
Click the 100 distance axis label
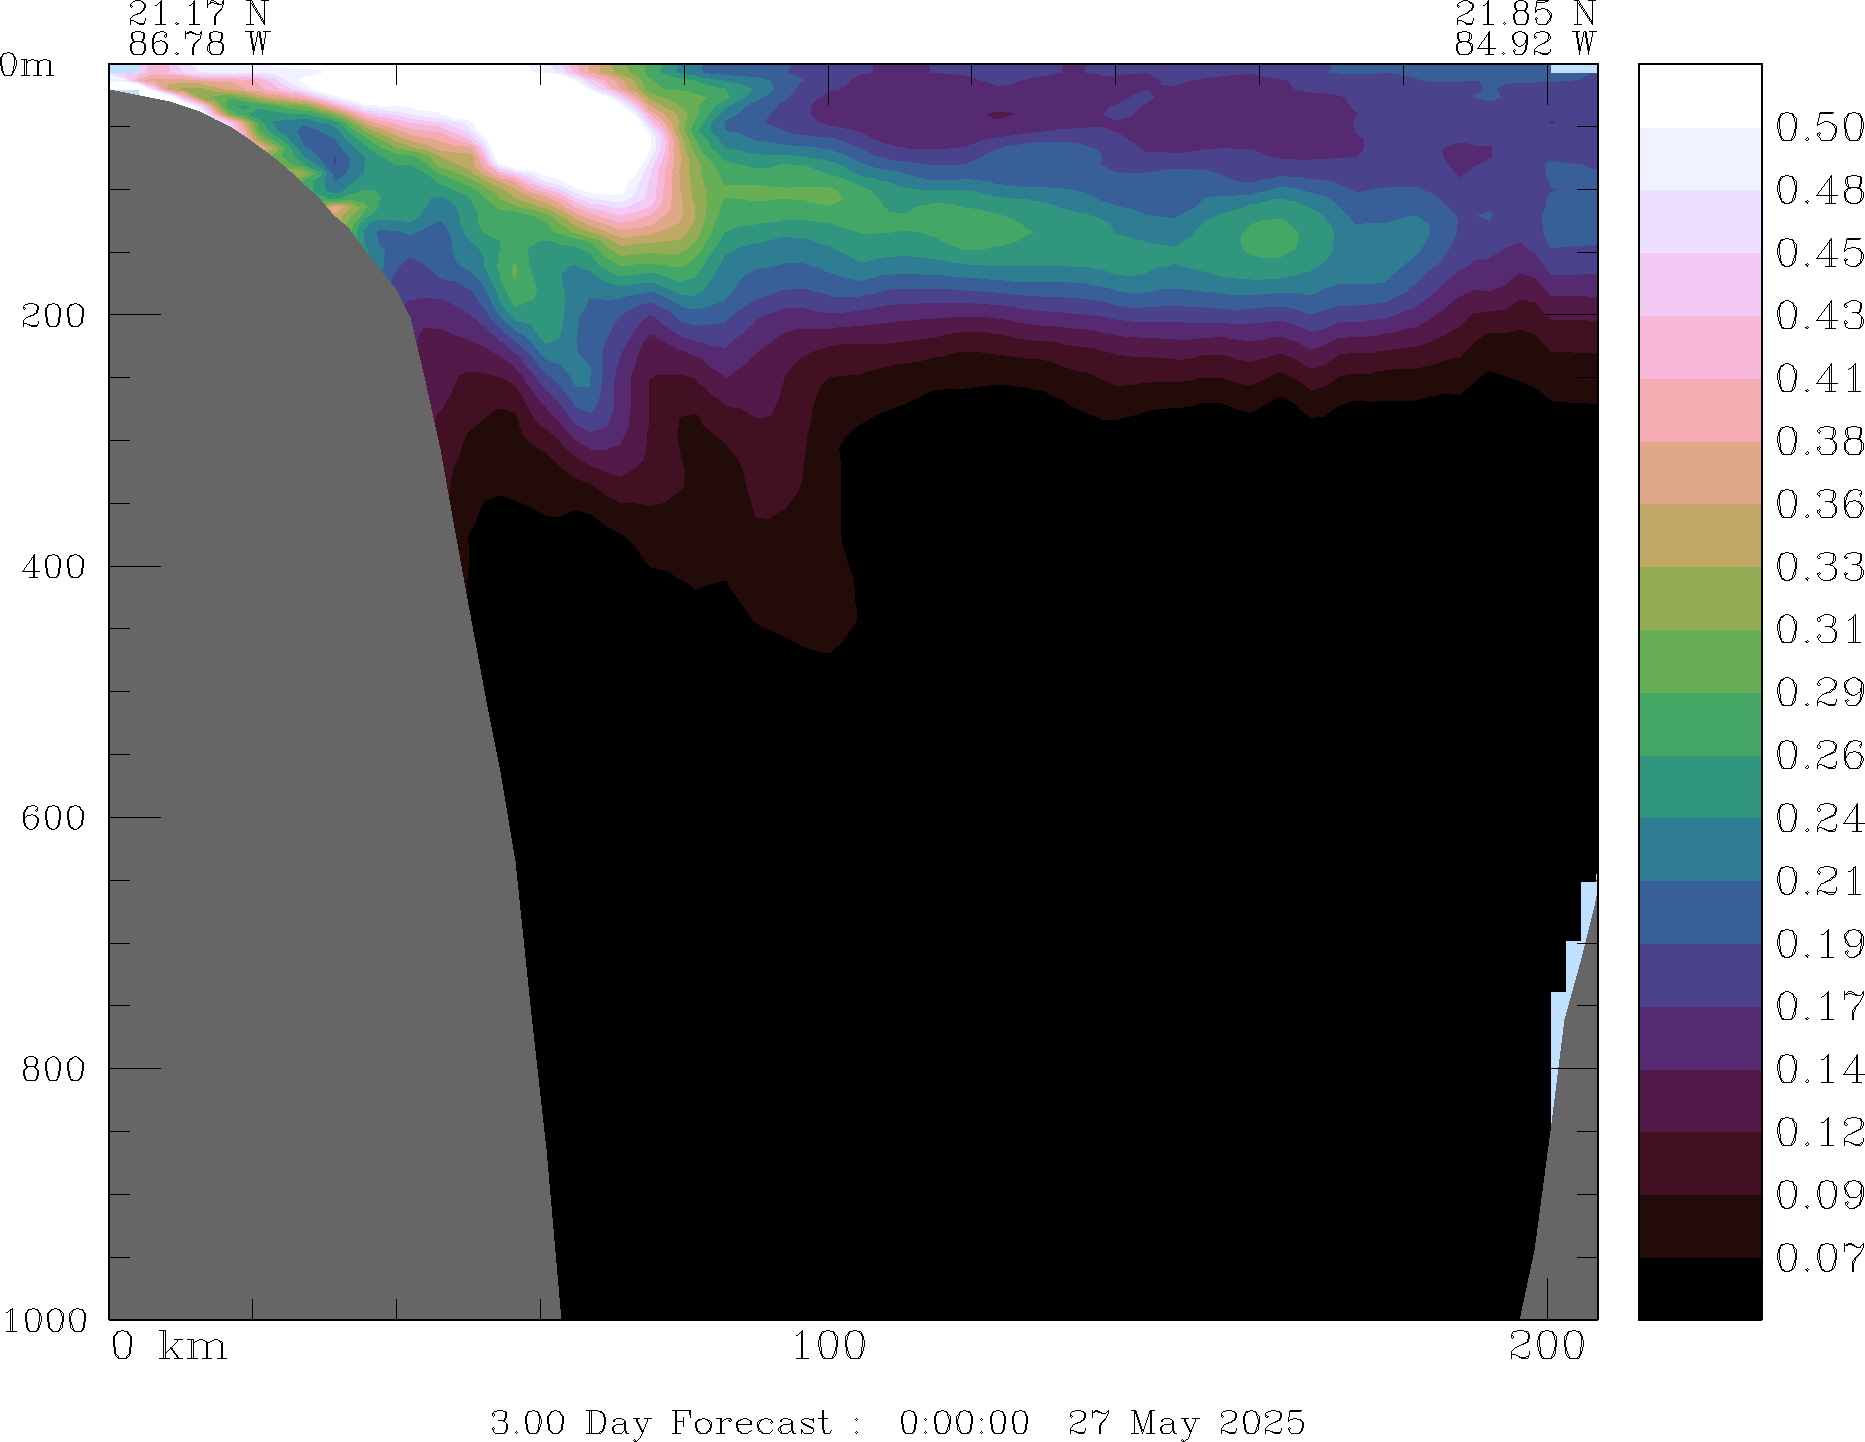tap(828, 1346)
